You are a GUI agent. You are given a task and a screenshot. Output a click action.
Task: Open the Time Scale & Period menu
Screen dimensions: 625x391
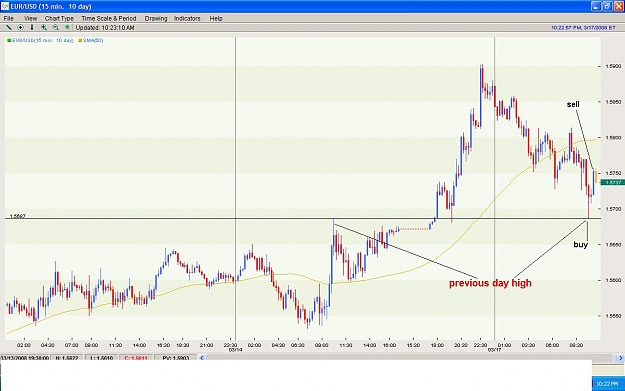[109, 18]
